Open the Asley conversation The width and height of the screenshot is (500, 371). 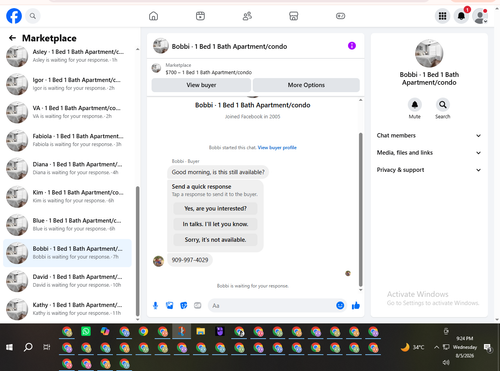(68, 56)
